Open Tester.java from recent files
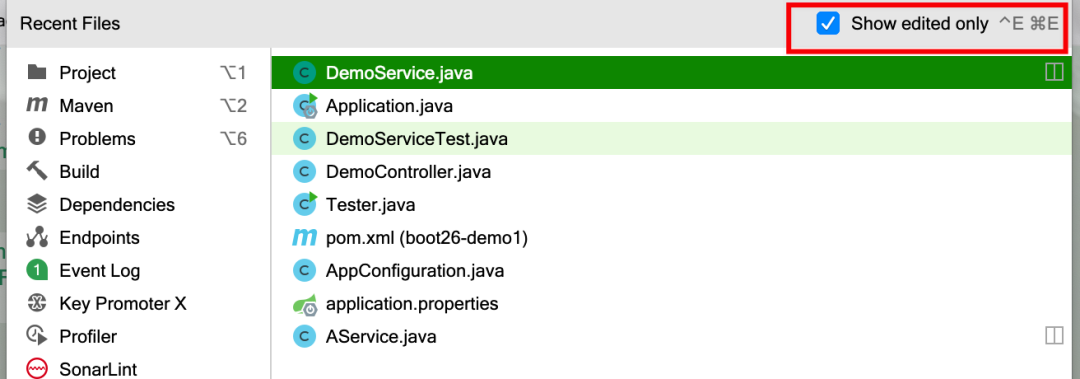This screenshot has width=1080, height=379. (672, 205)
